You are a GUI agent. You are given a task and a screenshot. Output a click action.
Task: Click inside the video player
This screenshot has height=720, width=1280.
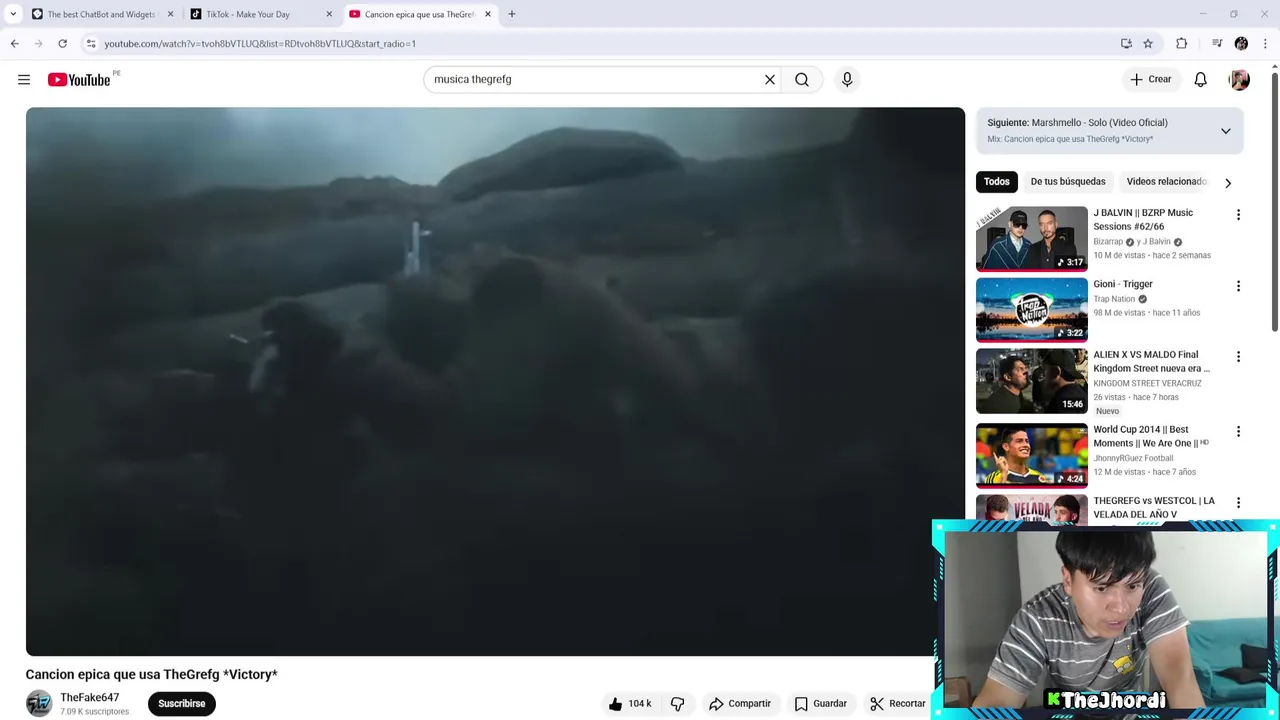click(495, 381)
